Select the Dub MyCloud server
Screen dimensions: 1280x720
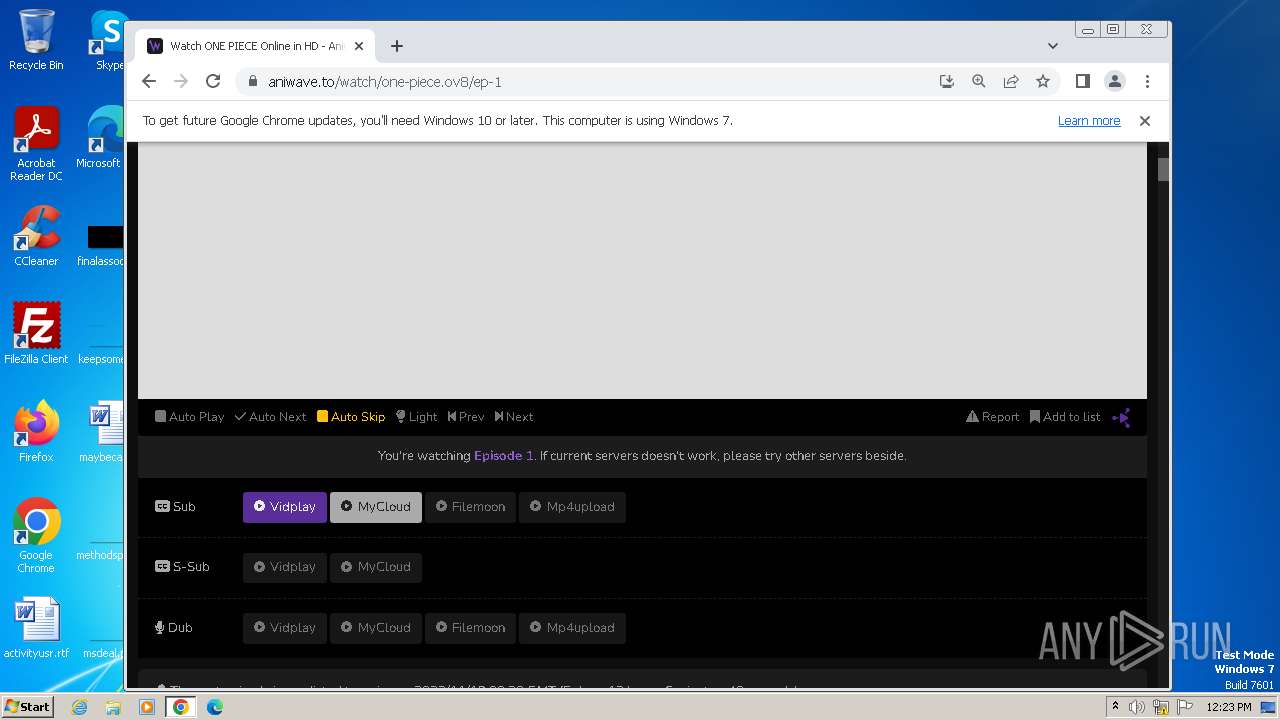(376, 628)
